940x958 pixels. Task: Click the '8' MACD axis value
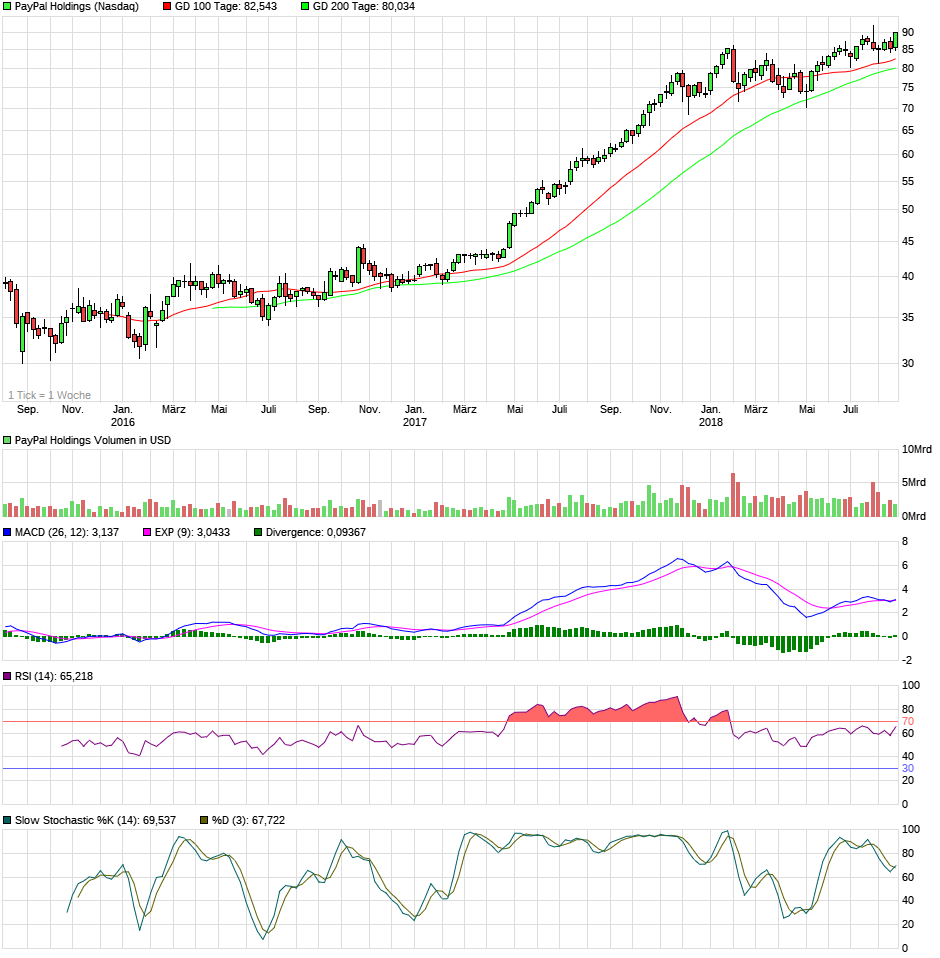905,541
